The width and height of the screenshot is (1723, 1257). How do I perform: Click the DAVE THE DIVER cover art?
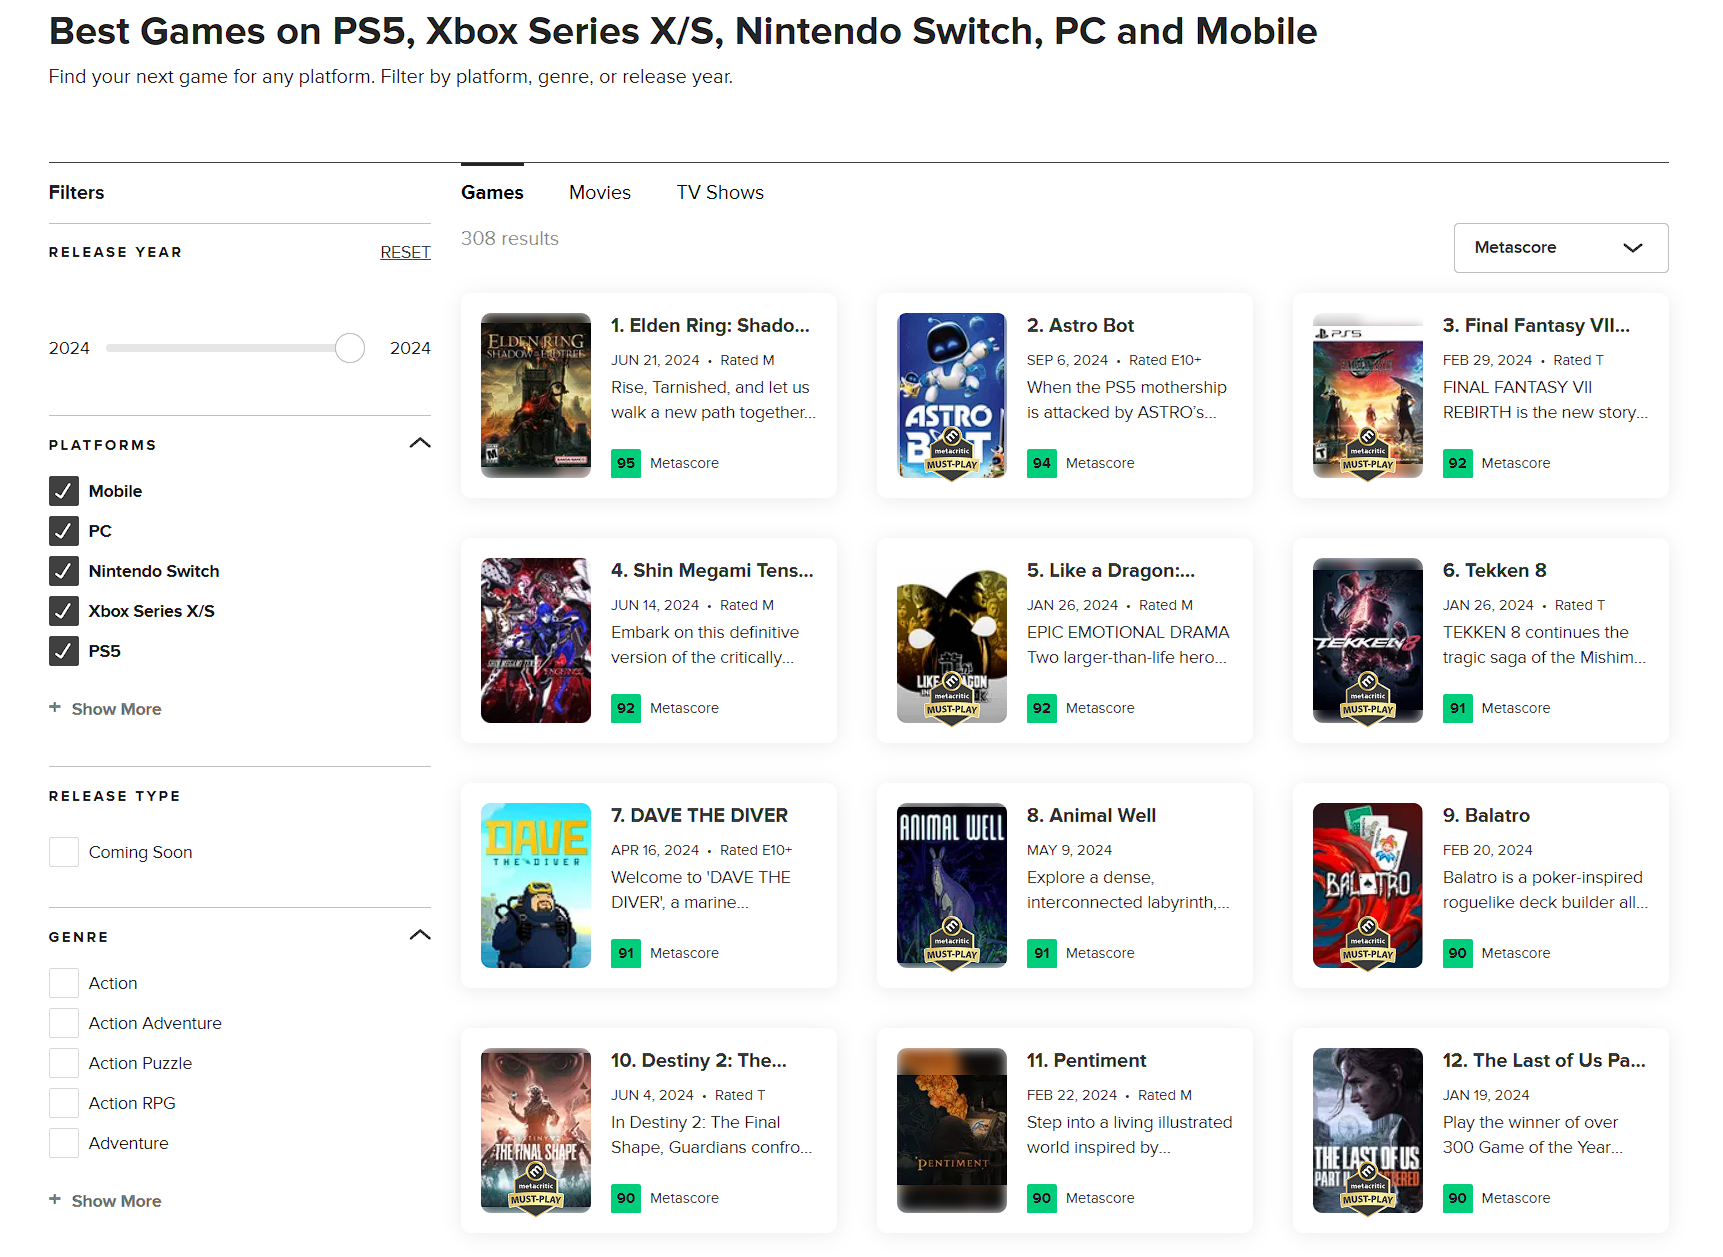(x=536, y=884)
